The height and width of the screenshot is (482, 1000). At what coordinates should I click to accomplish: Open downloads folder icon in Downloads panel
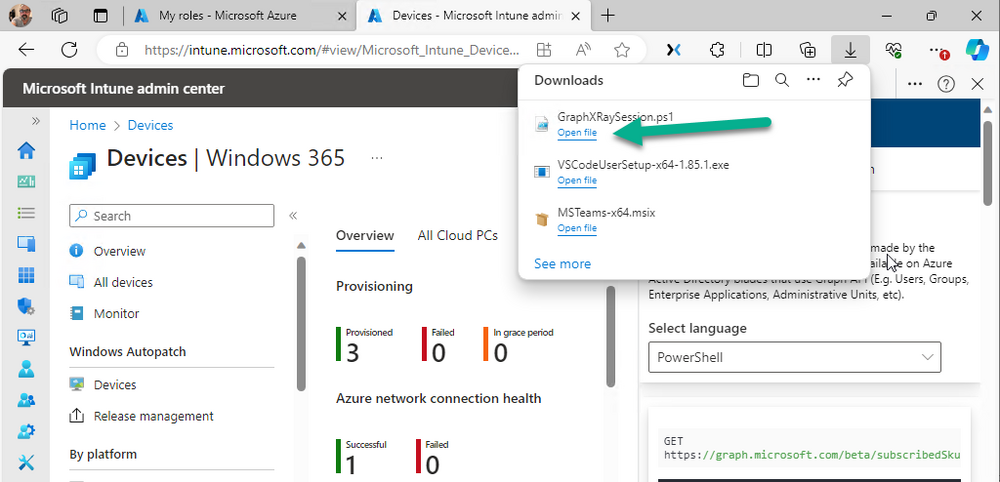tap(751, 80)
